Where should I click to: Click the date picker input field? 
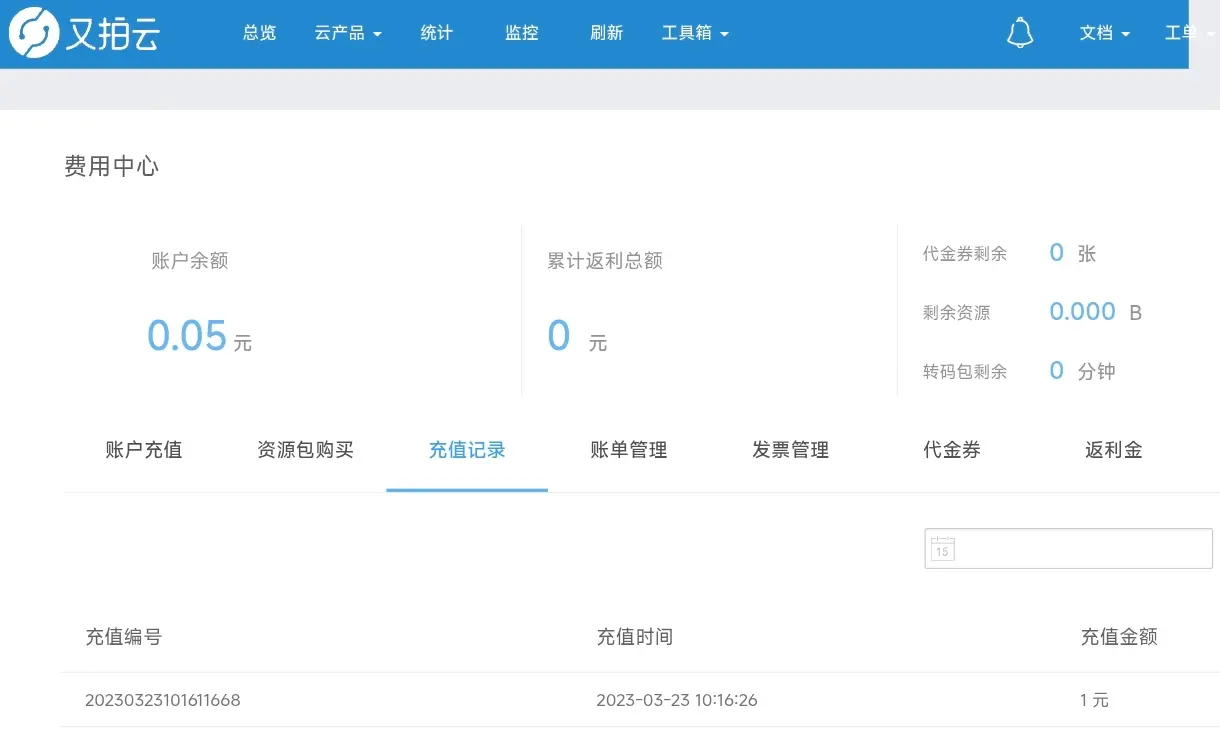pyautogui.click(x=1068, y=548)
